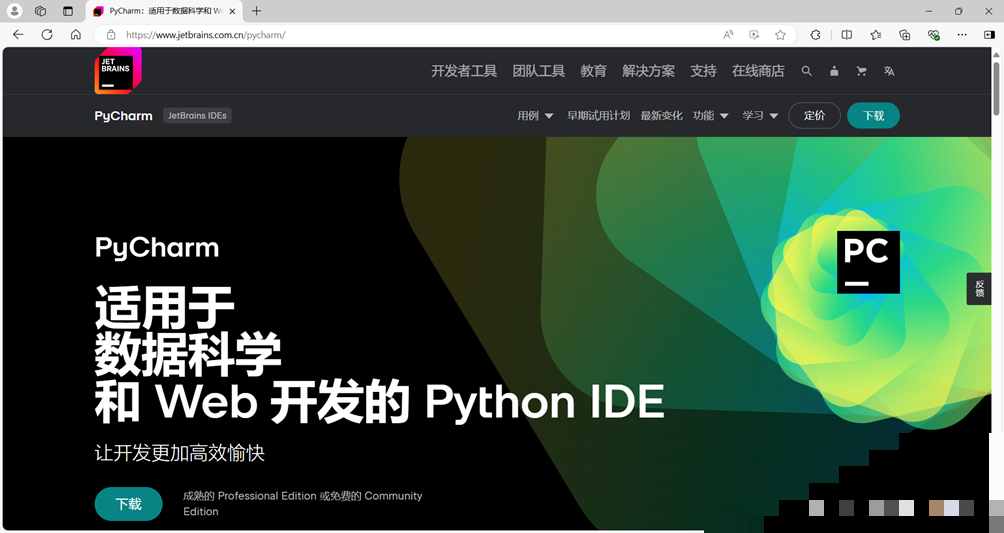
Task: Open 支持 menu
Action: tap(703, 71)
